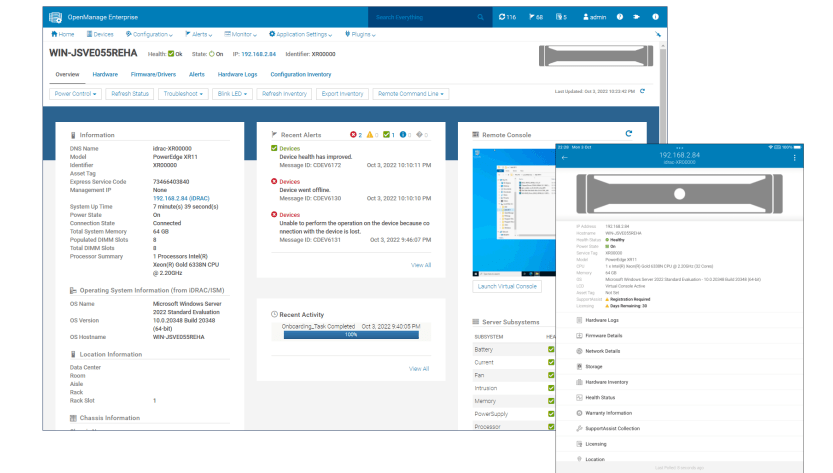This screenshot has height=473, width=833.
Task: Click the search magnifier icon
Action: (480, 17)
